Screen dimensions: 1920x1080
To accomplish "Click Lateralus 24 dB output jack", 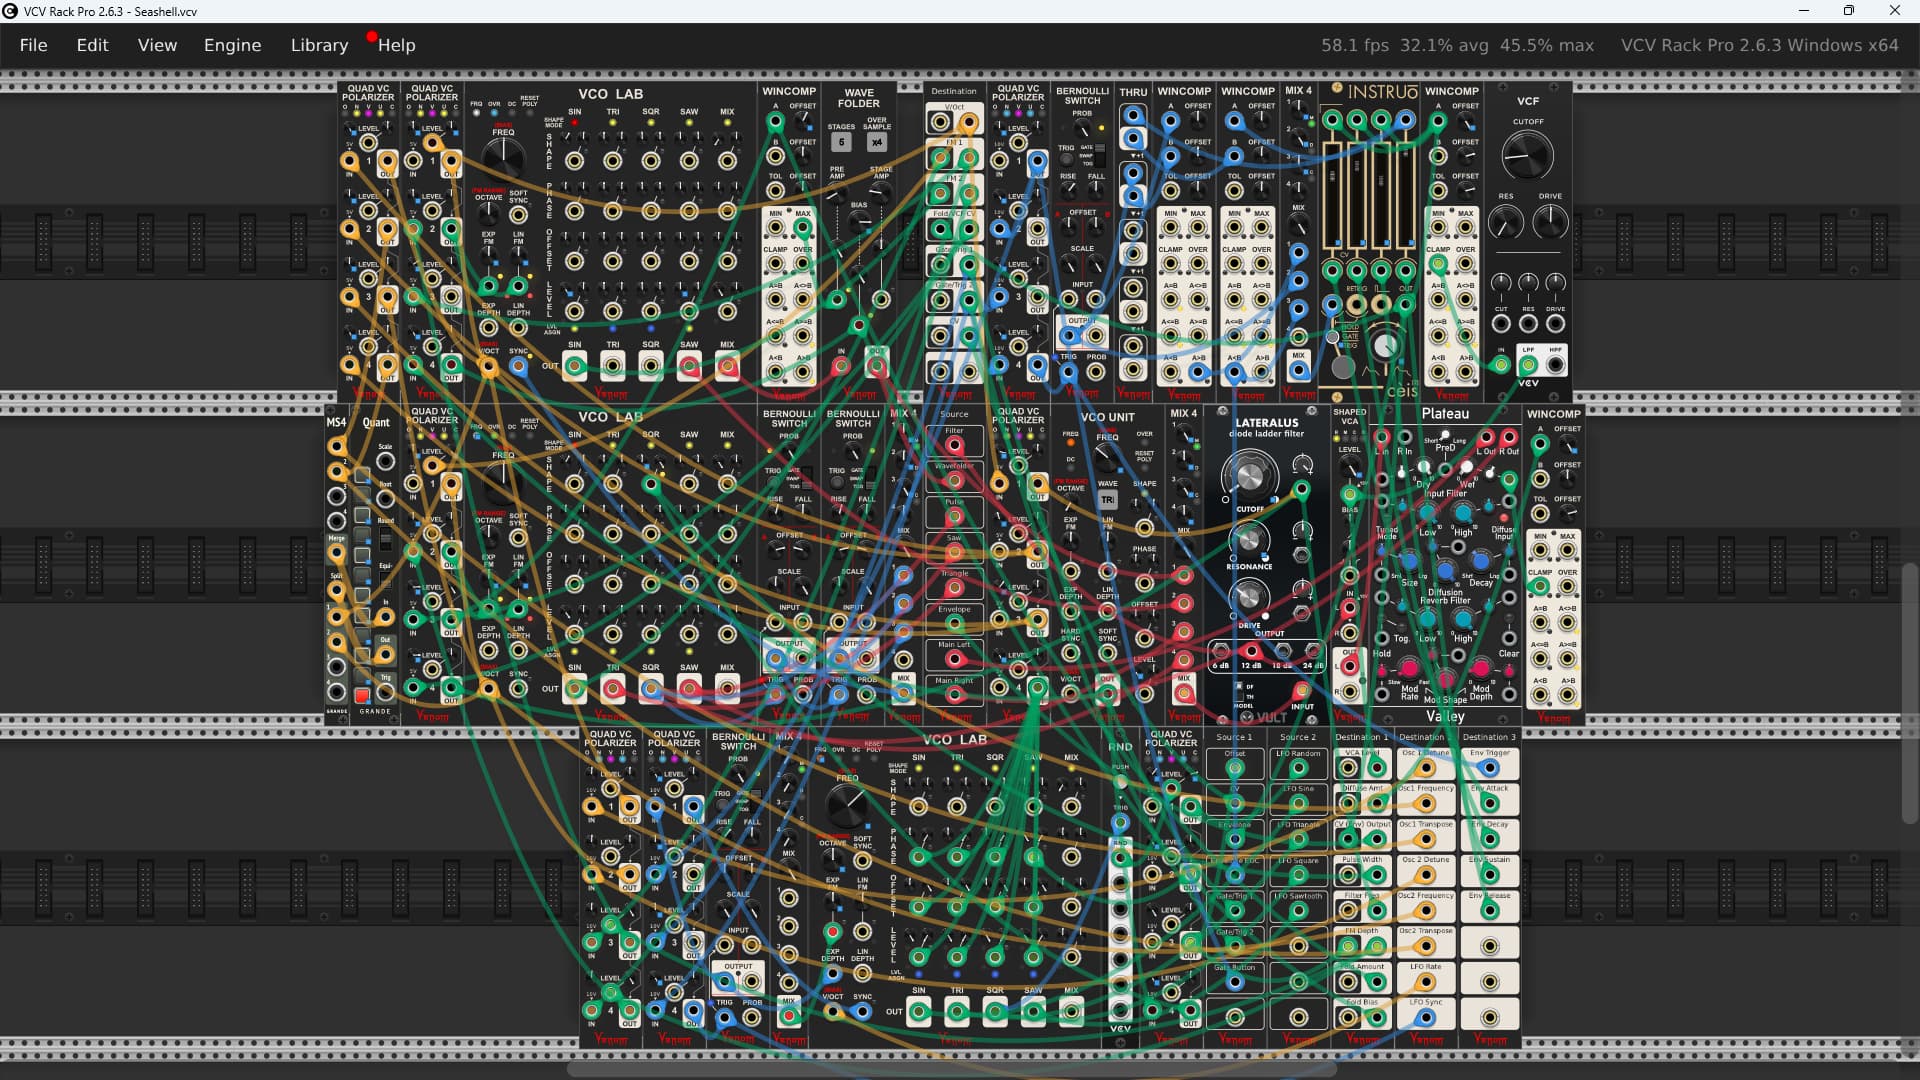I will tap(1313, 651).
